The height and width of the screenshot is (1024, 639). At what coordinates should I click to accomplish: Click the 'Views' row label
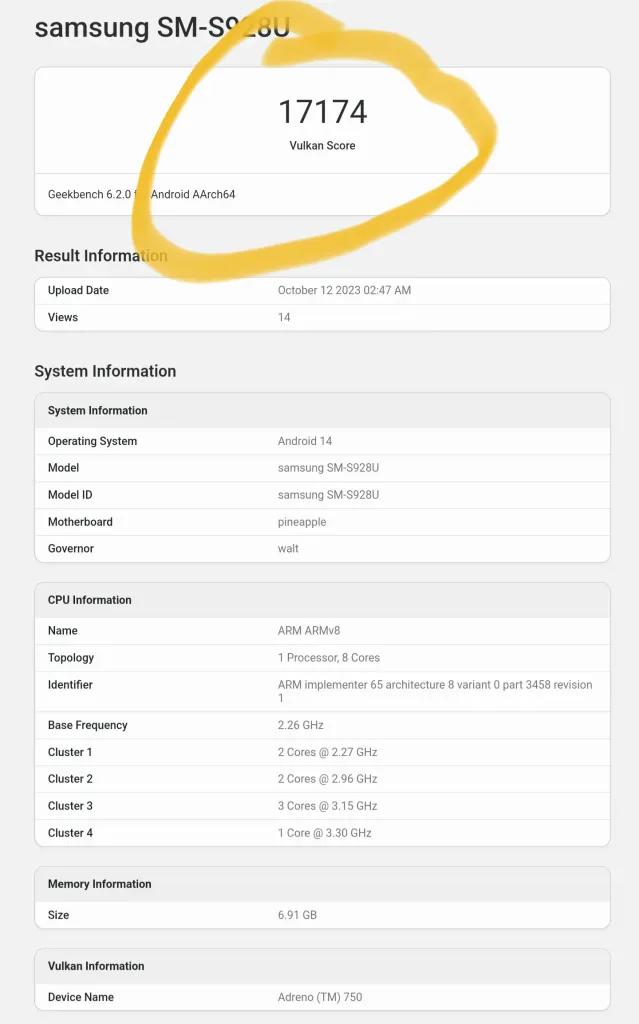[x=63, y=317]
